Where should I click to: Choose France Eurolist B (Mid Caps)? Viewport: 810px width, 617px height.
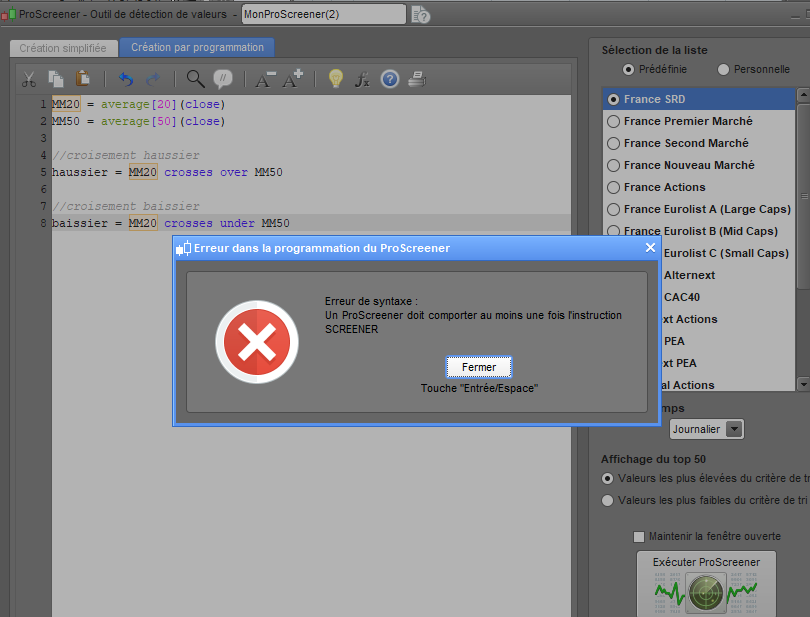point(699,229)
